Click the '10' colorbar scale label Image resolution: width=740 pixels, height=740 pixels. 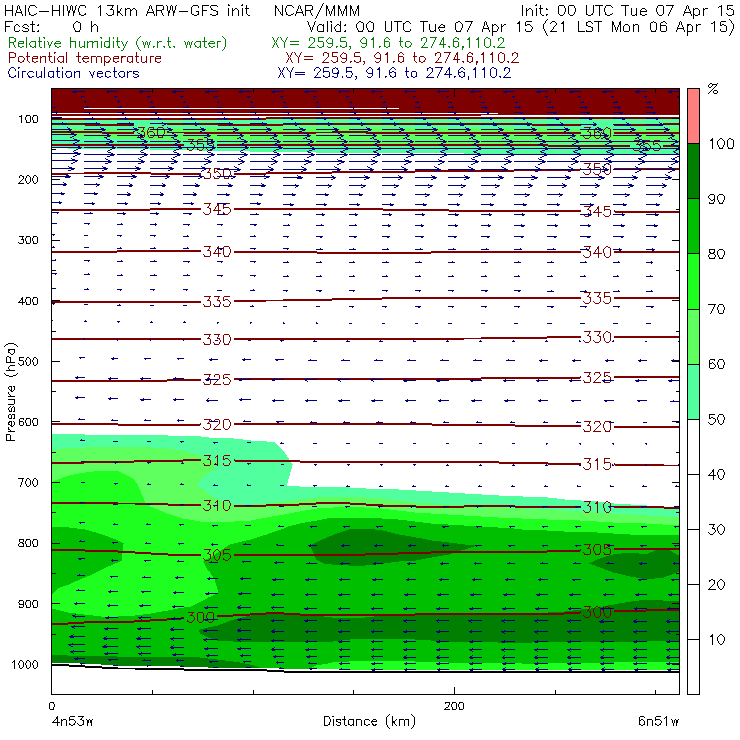716,639
